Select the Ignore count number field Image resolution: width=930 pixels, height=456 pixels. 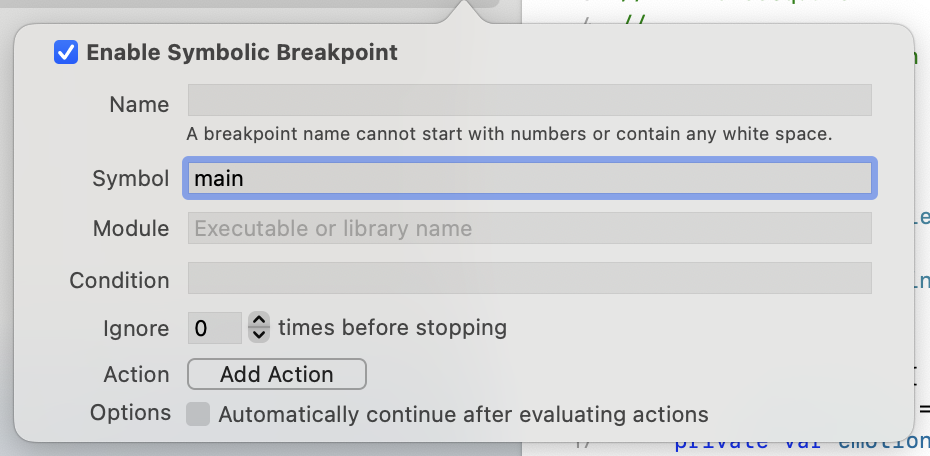(214, 328)
